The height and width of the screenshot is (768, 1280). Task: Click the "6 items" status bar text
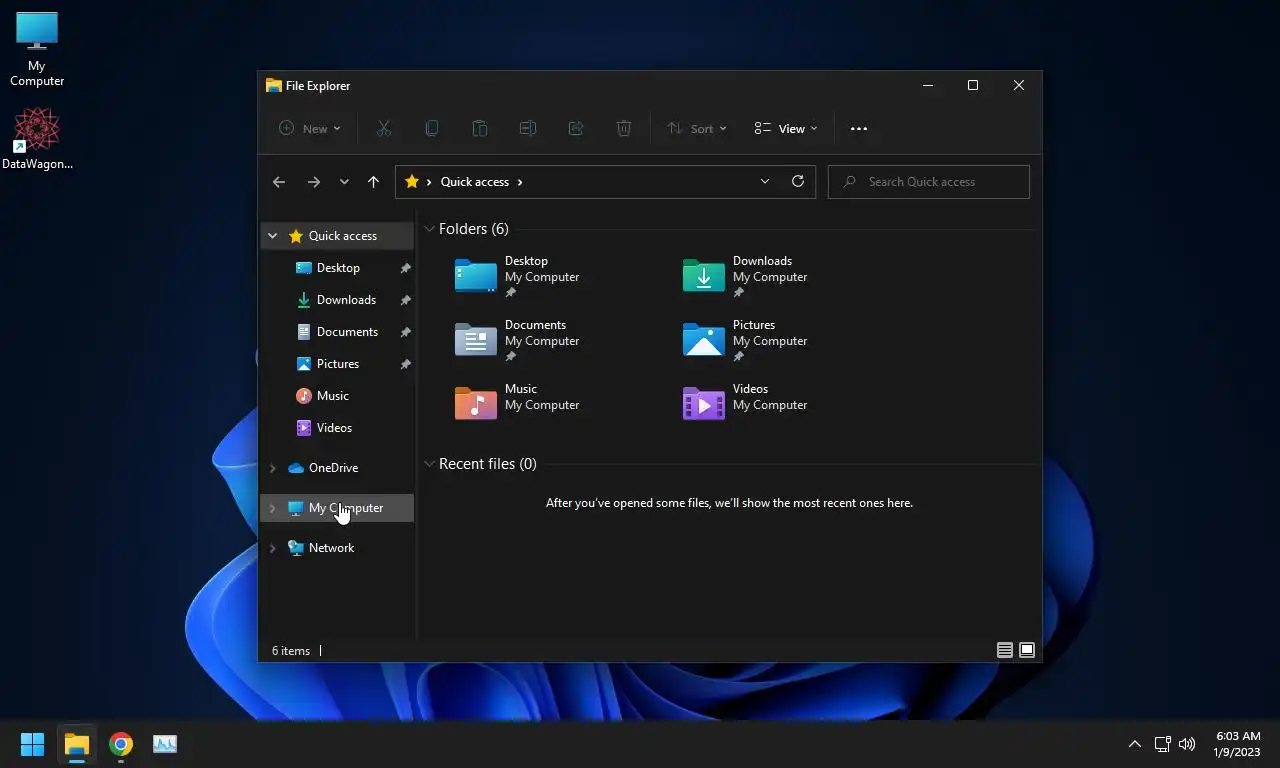[x=291, y=651]
